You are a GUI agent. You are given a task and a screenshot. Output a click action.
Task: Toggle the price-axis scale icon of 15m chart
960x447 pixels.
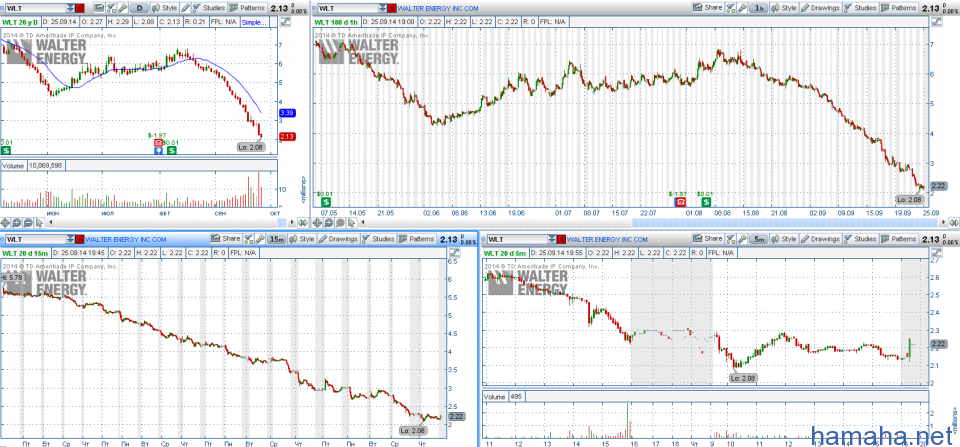click(x=456, y=252)
